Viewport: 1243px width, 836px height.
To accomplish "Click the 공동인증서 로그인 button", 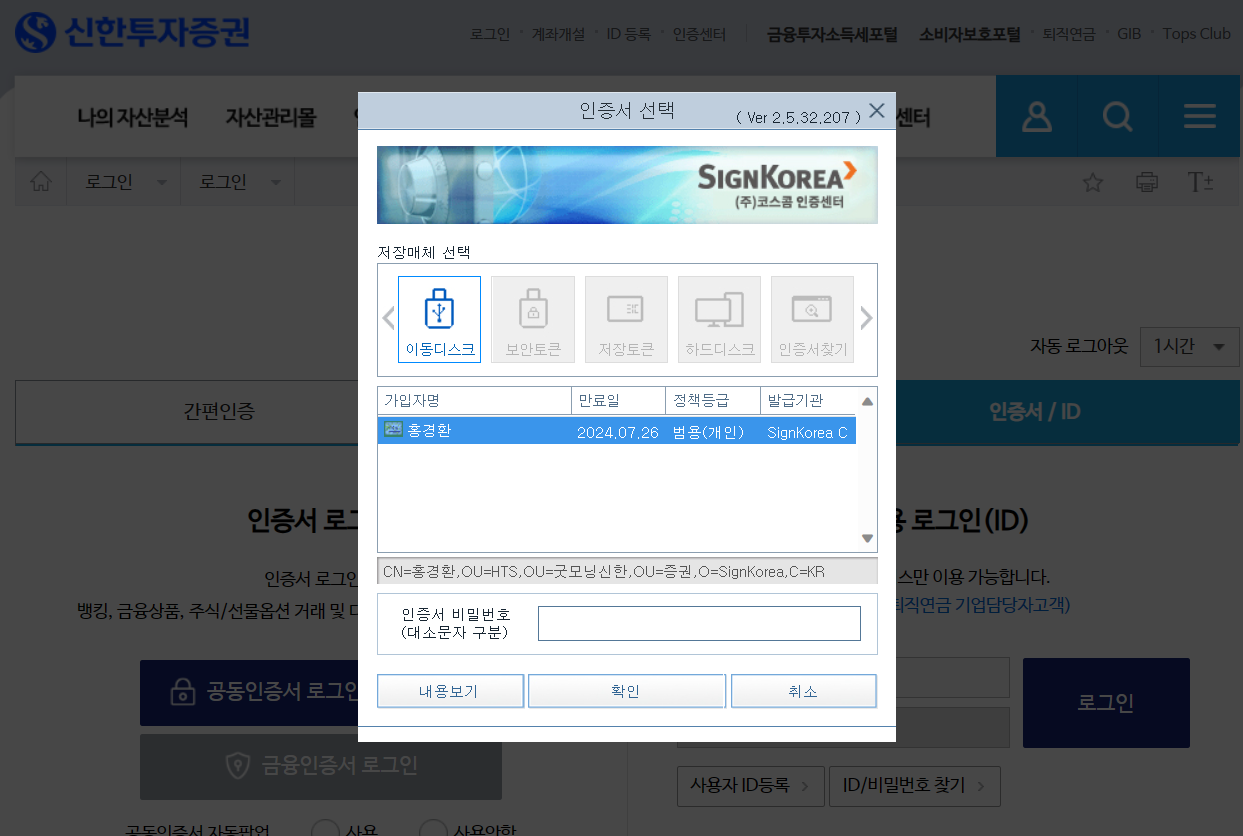I will pos(249,692).
